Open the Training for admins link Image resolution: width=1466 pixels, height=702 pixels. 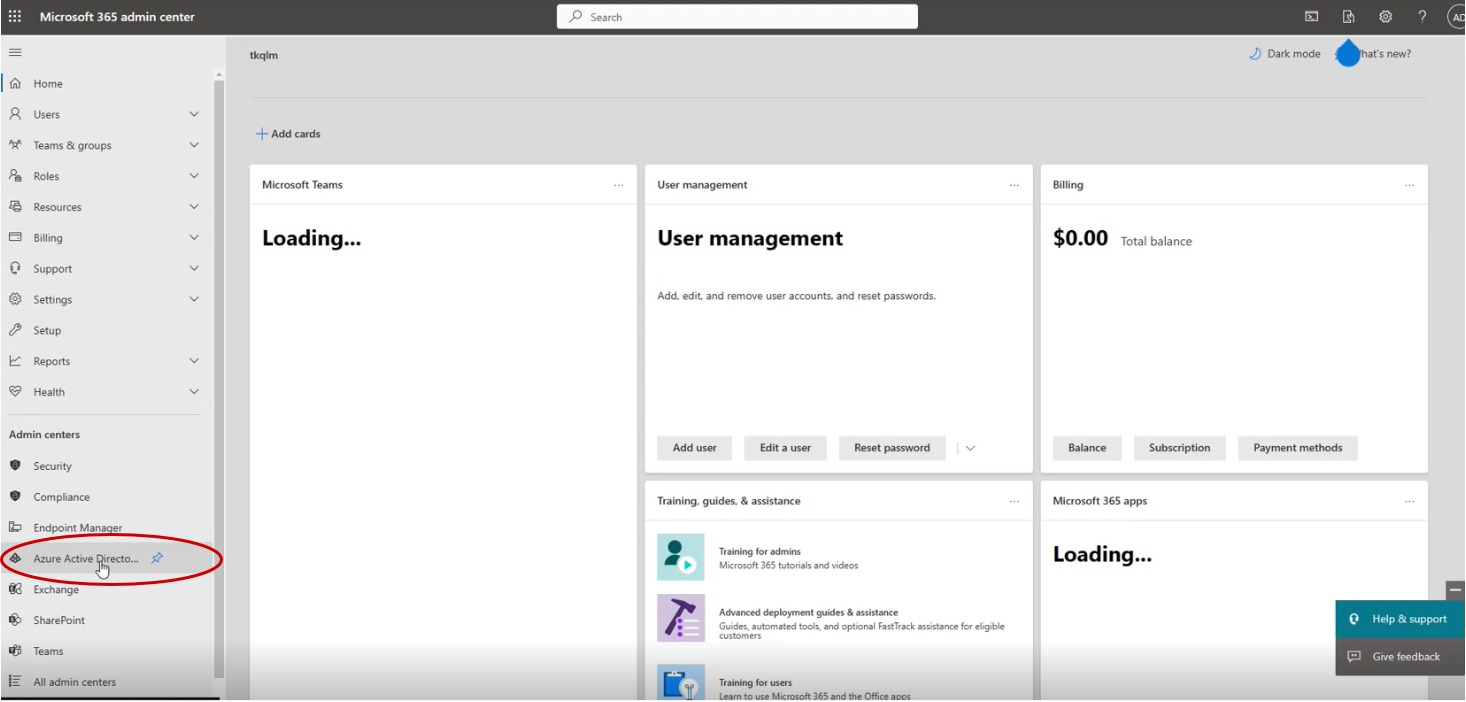coord(760,552)
